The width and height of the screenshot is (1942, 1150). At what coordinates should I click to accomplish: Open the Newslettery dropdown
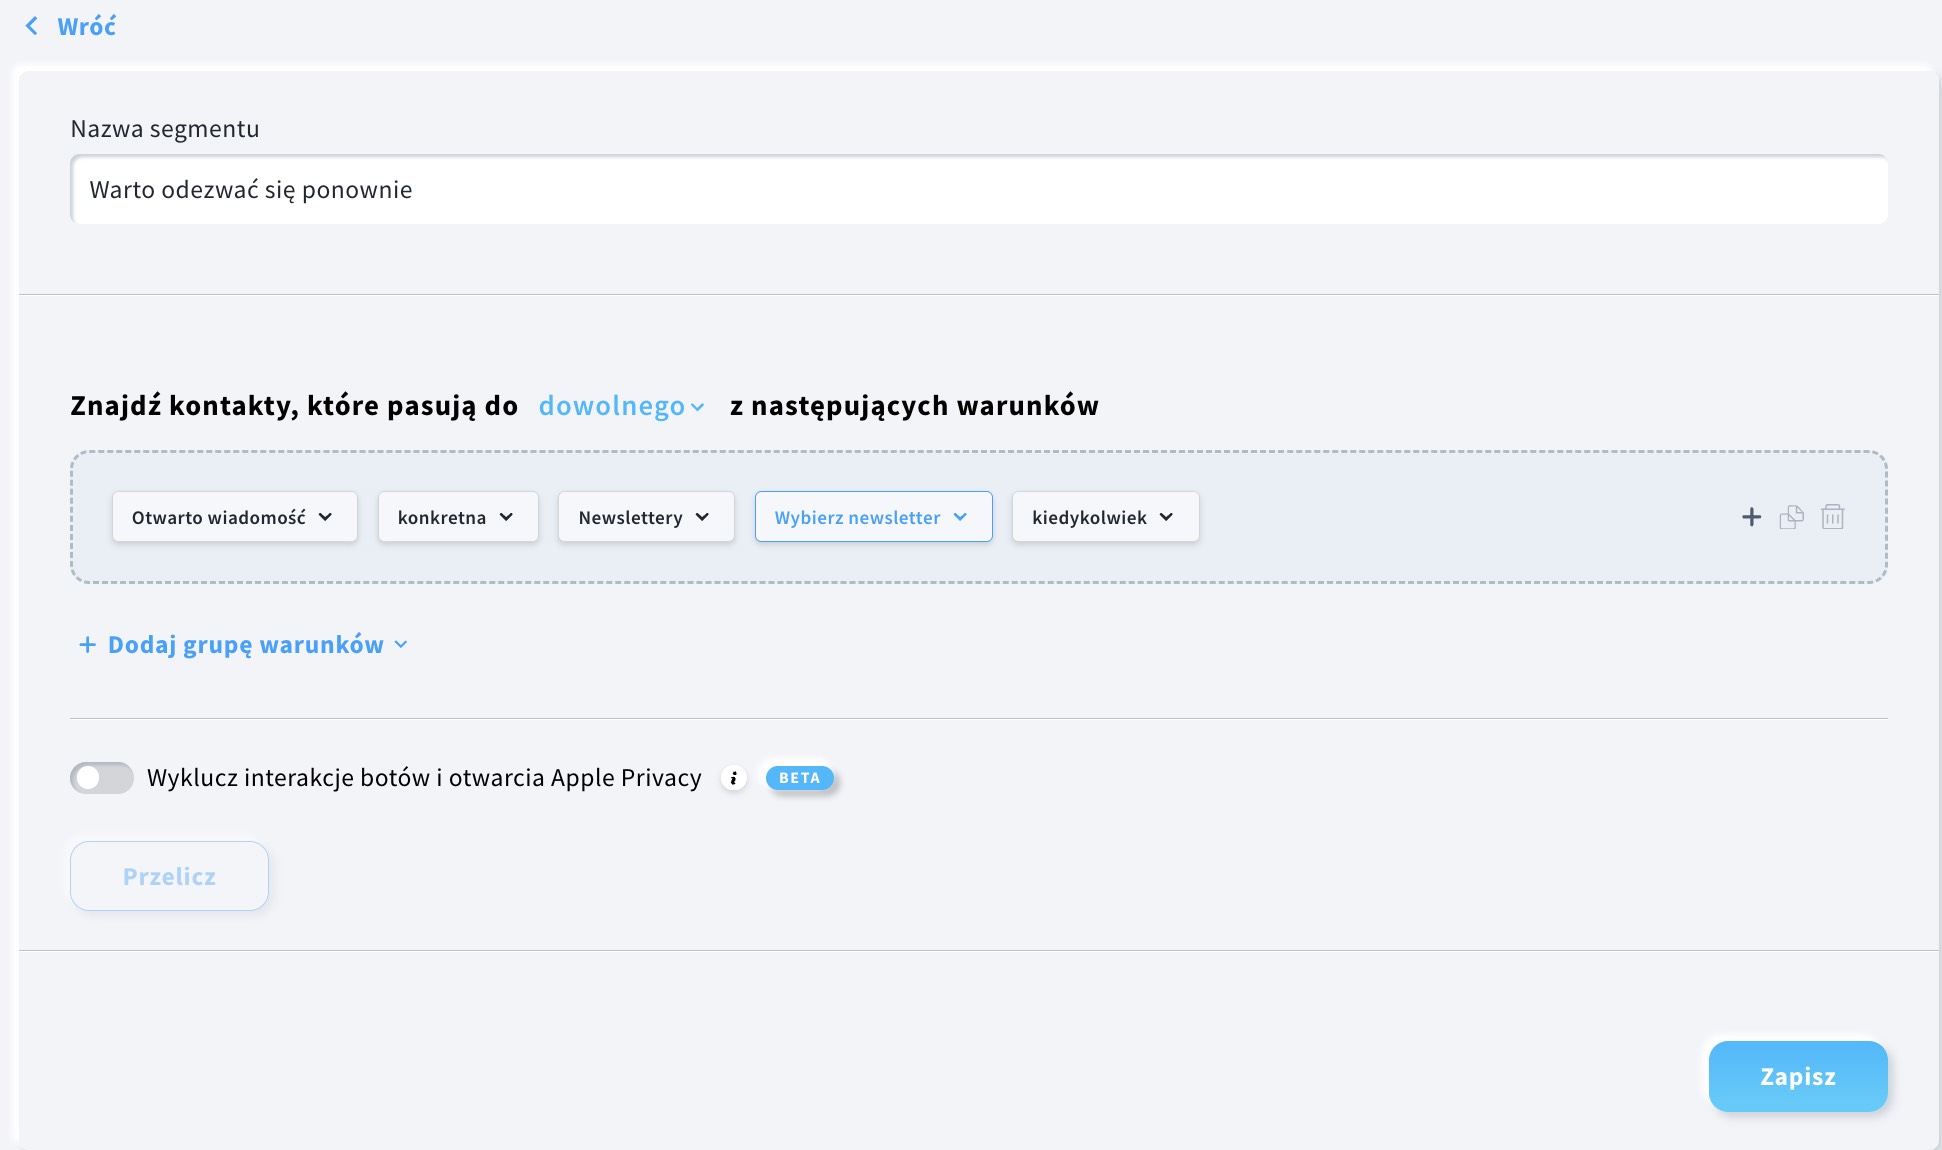click(x=645, y=517)
